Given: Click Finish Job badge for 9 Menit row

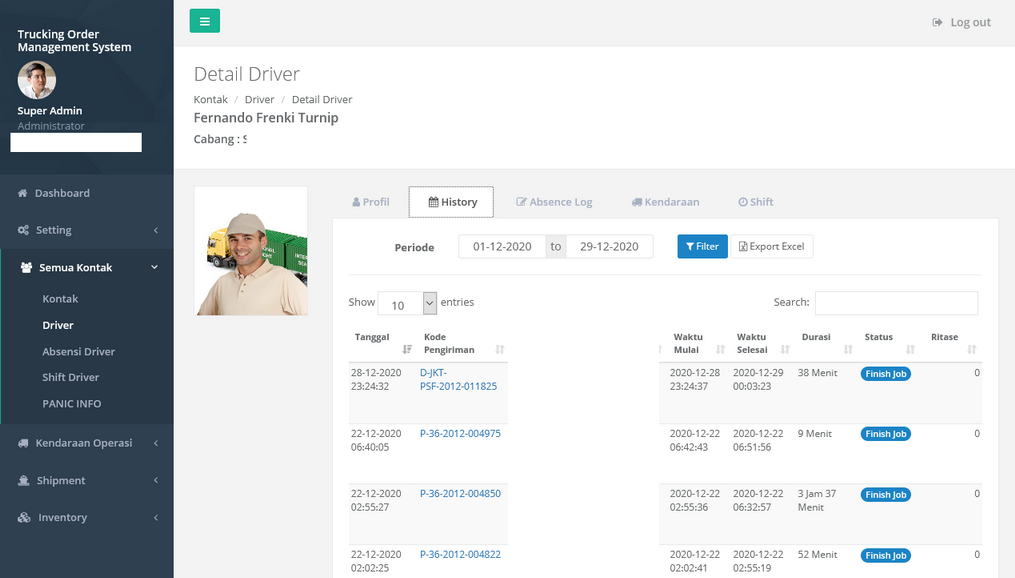Looking at the screenshot, I should [x=886, y=434].
